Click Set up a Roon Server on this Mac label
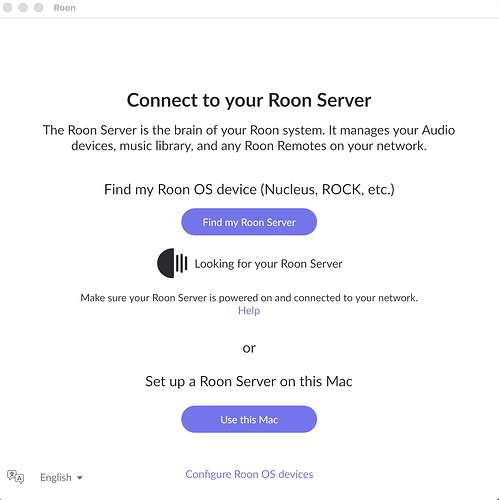Screen dimensions: 499x500 tap(249, 381)
